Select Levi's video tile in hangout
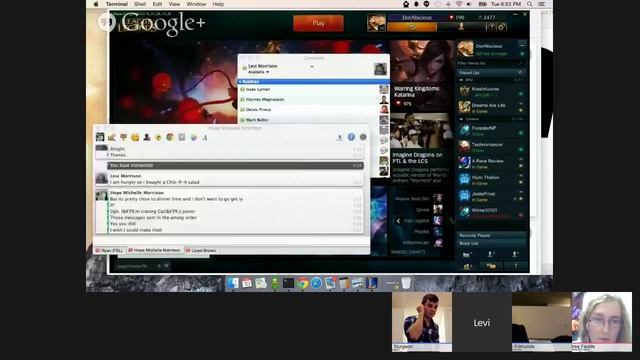The image size is (640, 360). coord(482,322)
